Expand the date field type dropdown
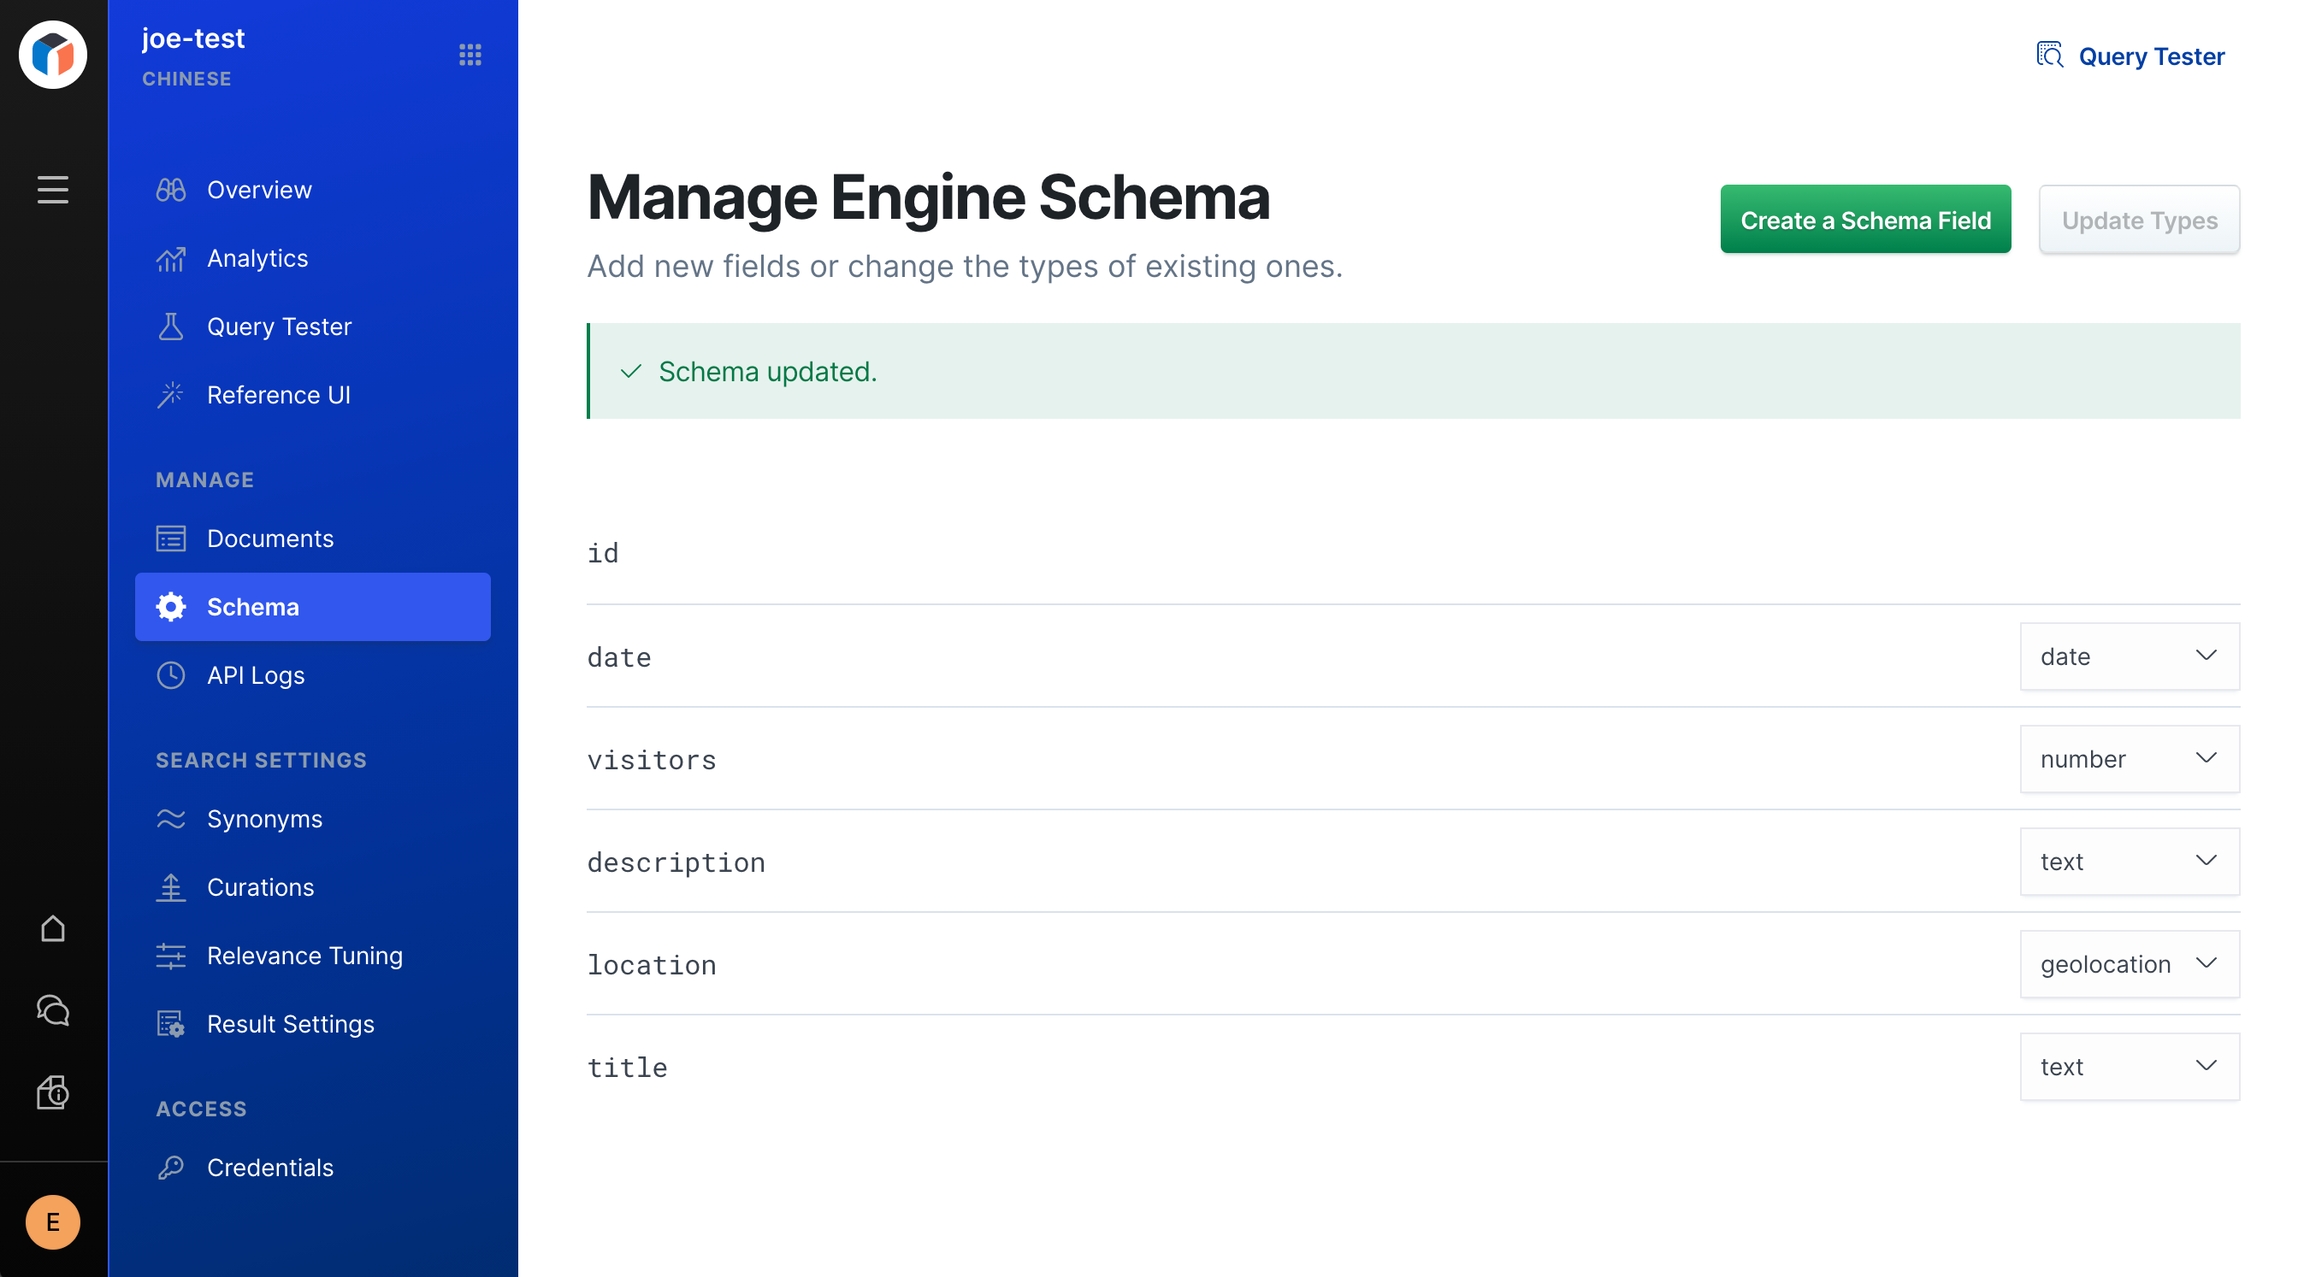Image resolution: width=2304 pixels, height=1277 pixels. click(x=2129, y=656)
